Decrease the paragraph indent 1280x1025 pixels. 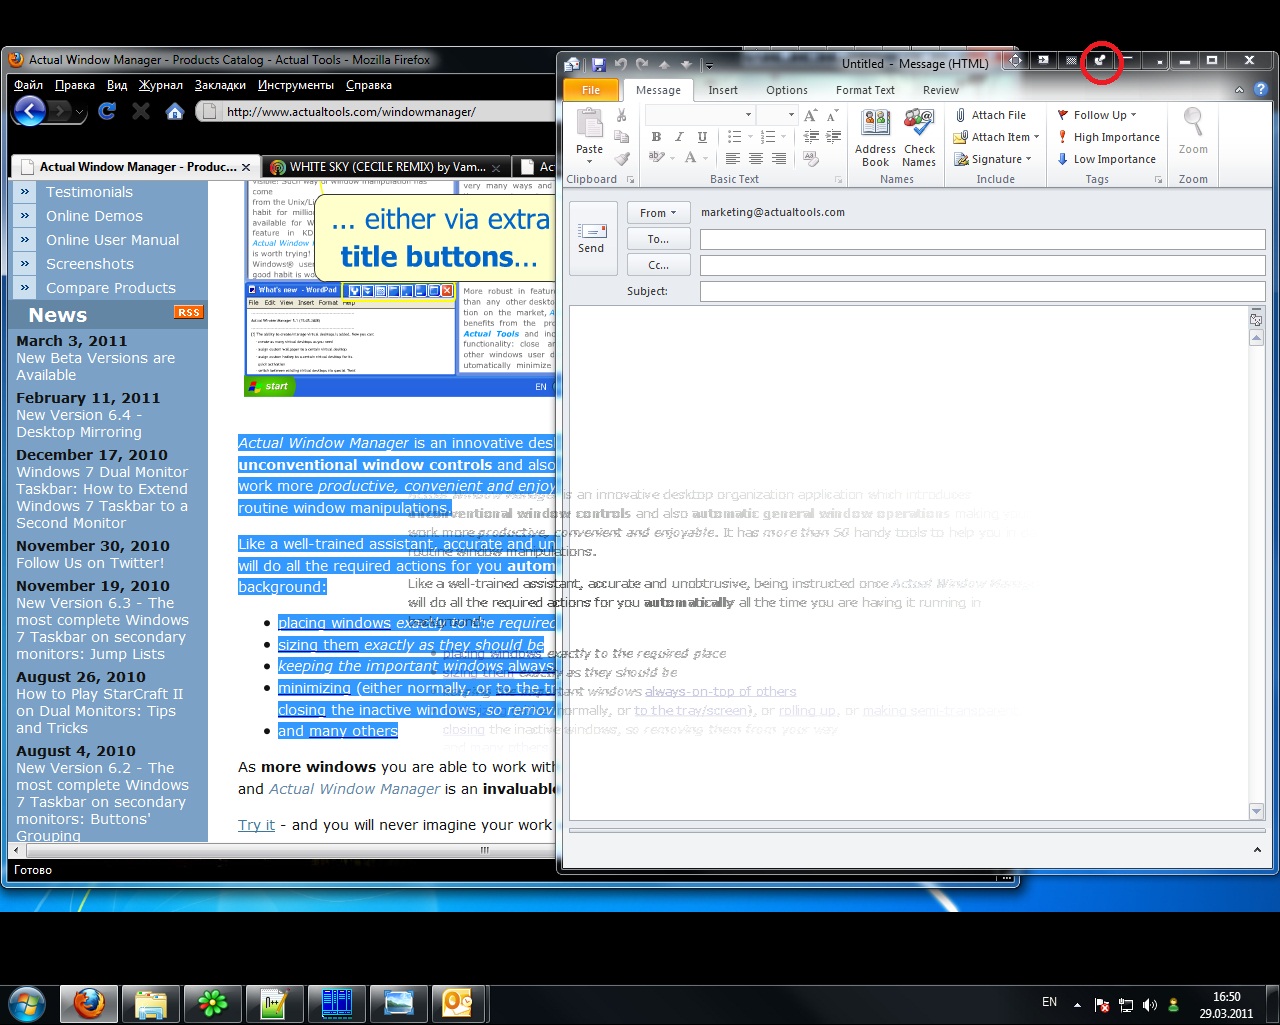(811, 137)
